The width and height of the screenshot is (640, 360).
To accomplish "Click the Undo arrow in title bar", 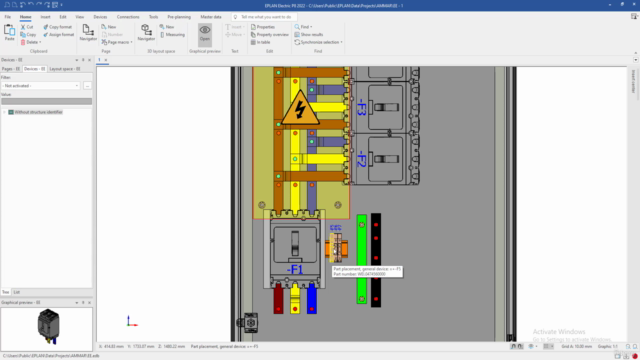I will point(31,5).
